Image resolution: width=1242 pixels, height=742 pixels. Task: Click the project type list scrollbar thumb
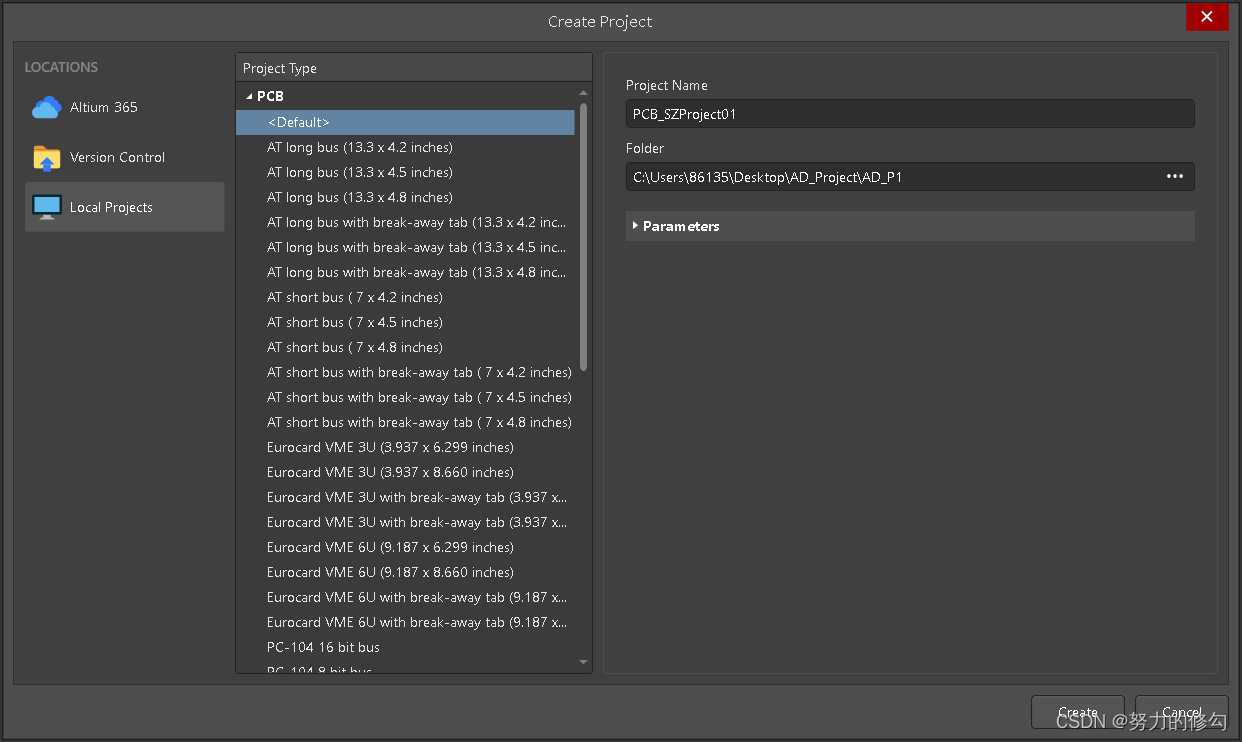pos(584,237)
